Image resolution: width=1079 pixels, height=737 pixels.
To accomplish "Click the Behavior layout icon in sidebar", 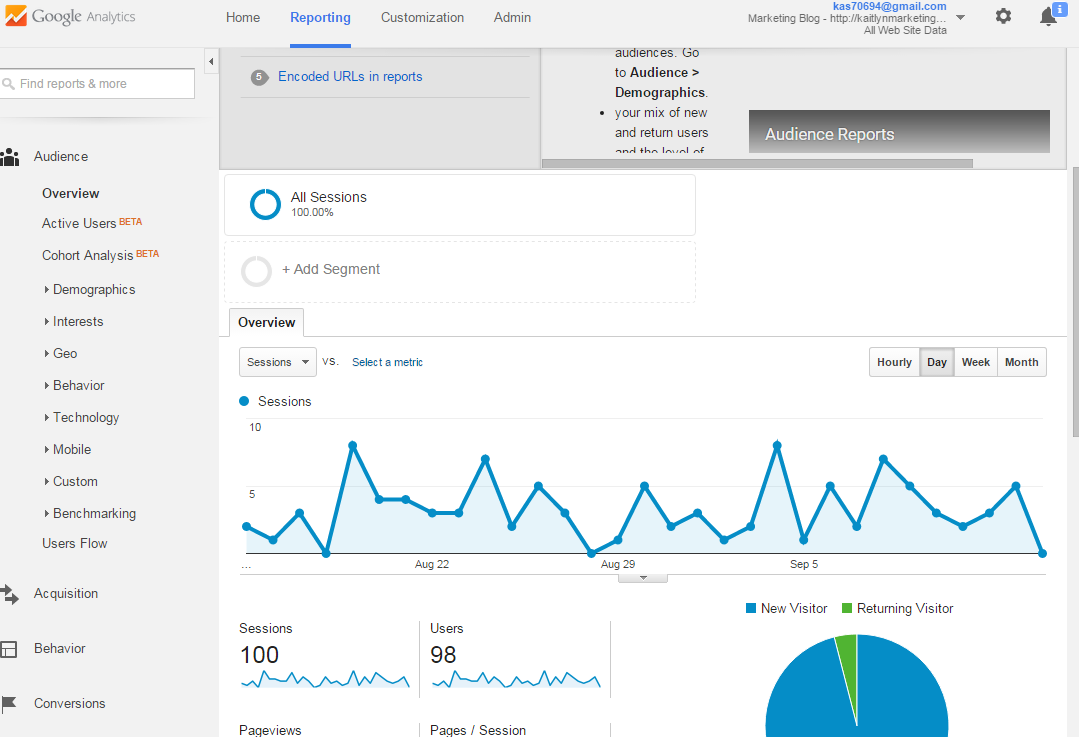I will [x=8, y=649].
